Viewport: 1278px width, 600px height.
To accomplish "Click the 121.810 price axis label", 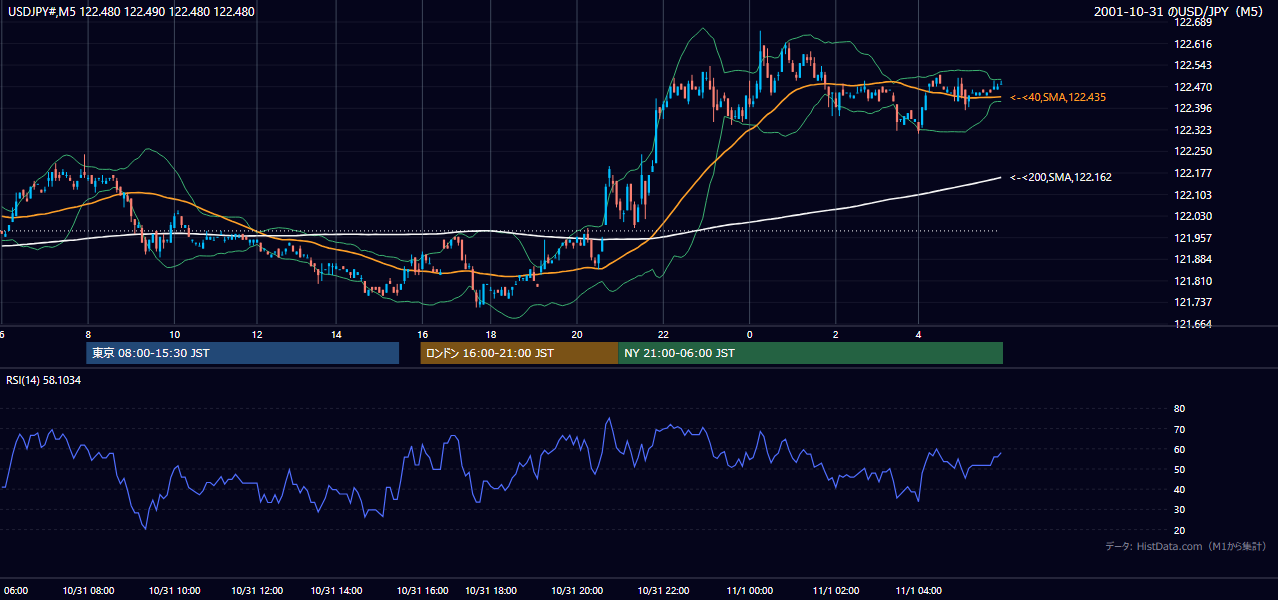I will pyautogui.click(x=1194, y=281).
